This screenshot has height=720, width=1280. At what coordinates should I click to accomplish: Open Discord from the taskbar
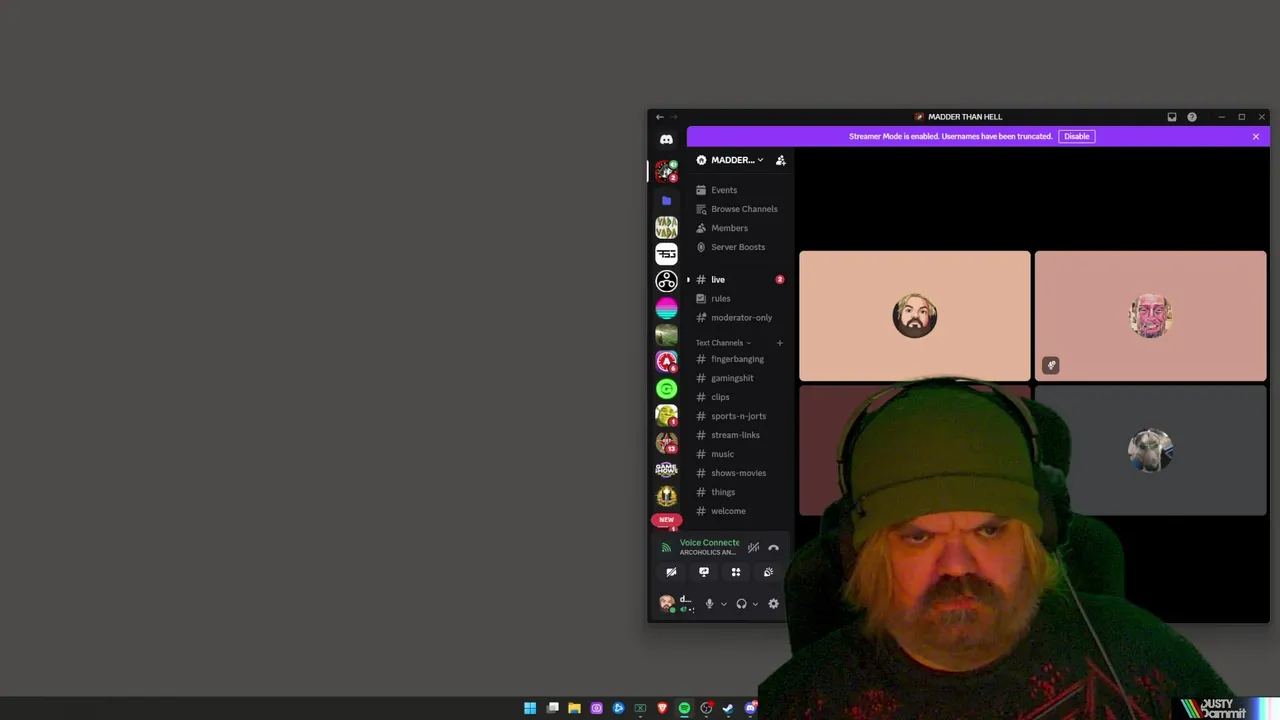[751, 708]
